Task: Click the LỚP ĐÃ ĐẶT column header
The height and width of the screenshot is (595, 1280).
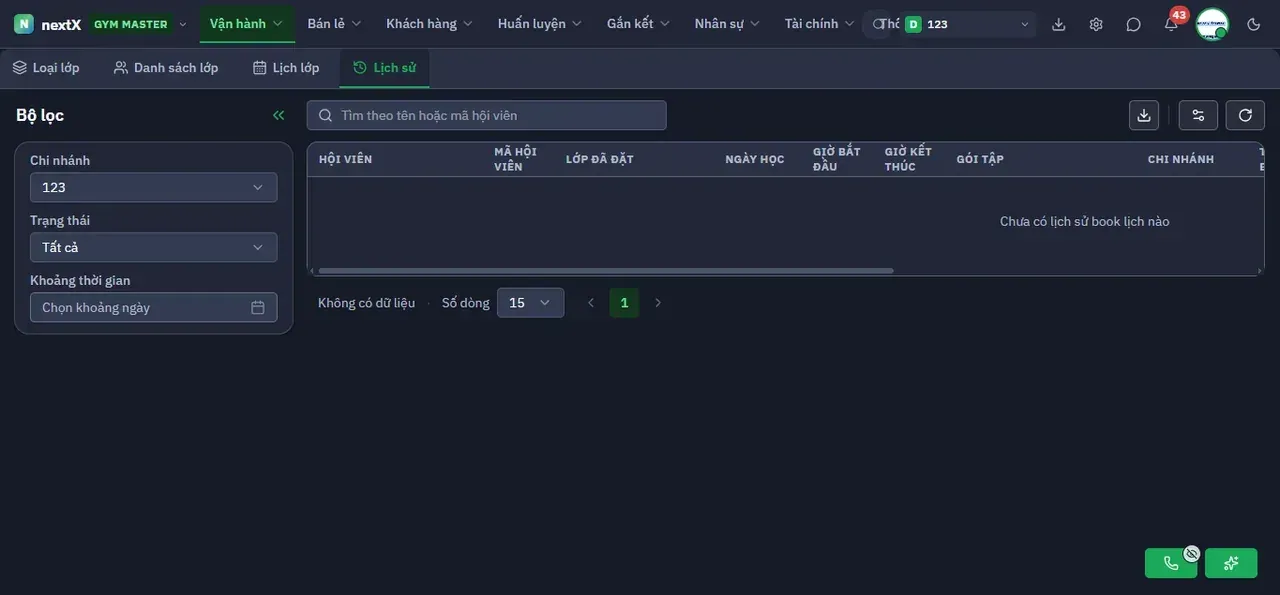Action: point(600,159)
